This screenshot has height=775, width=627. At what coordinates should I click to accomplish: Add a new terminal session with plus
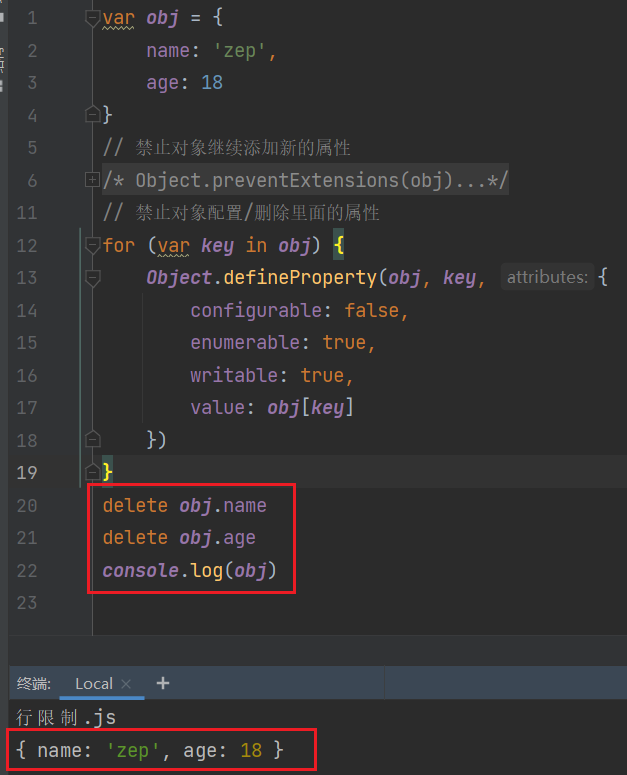pos(163,683)
